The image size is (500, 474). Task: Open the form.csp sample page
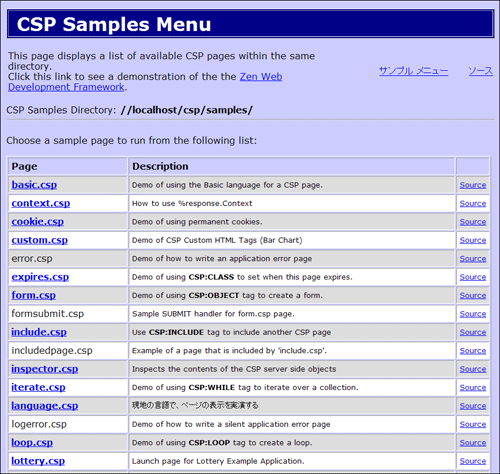click(33, 295)
